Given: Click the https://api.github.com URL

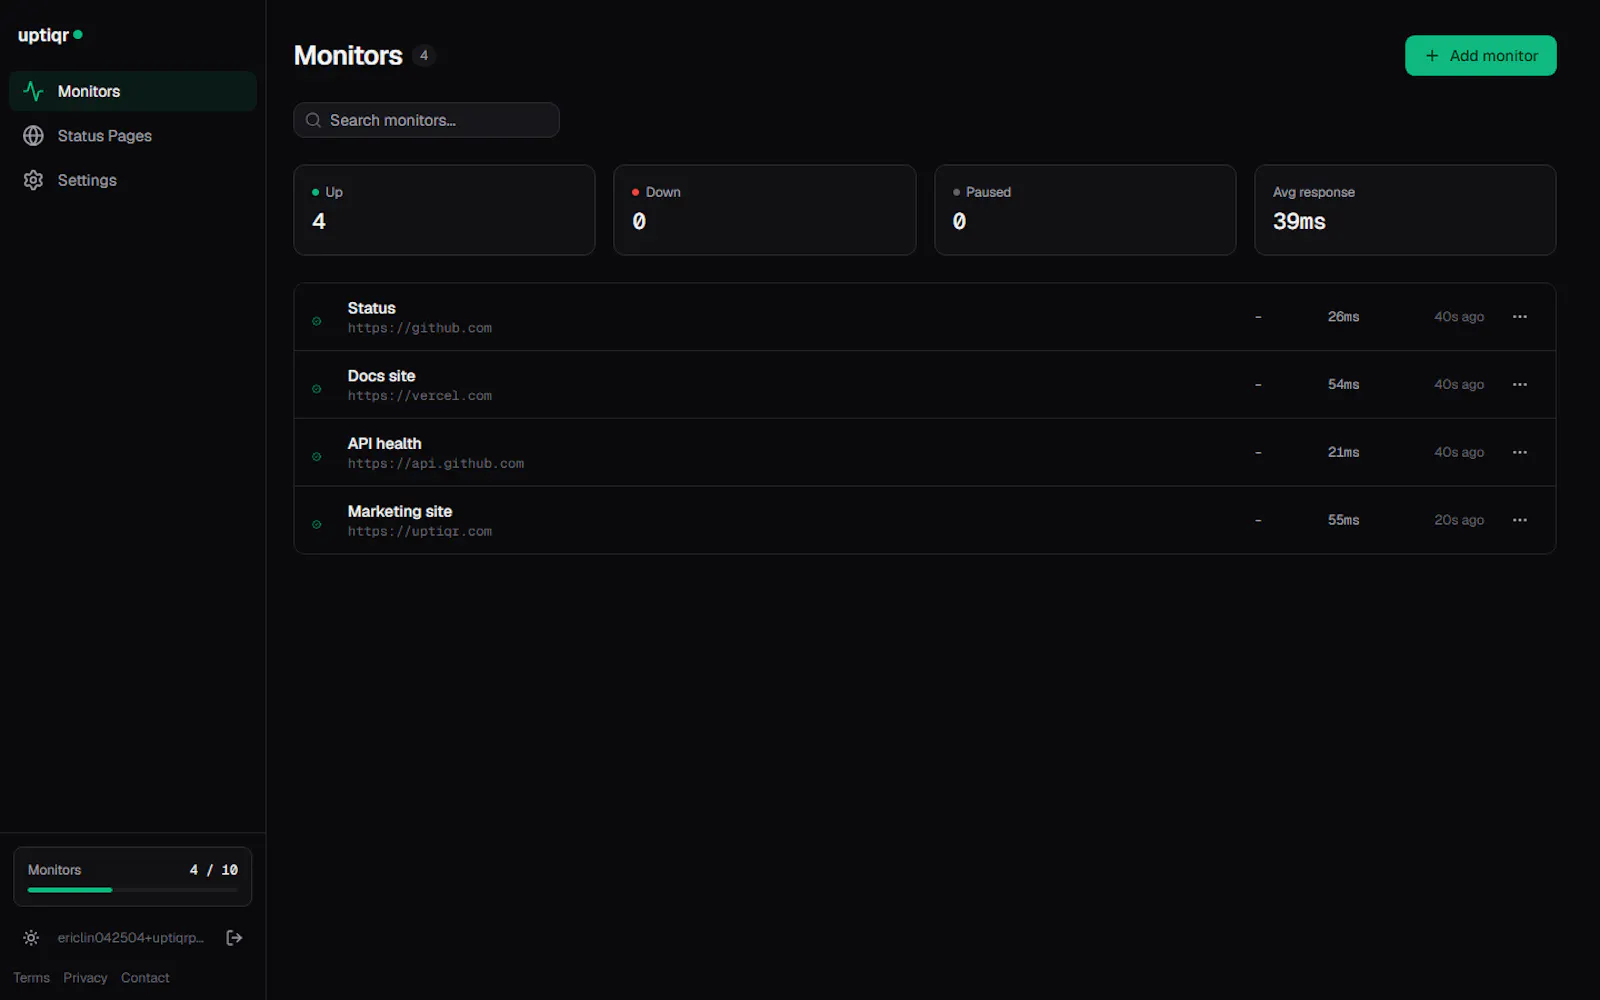Looking at the screenshot, I should [436, 464].
